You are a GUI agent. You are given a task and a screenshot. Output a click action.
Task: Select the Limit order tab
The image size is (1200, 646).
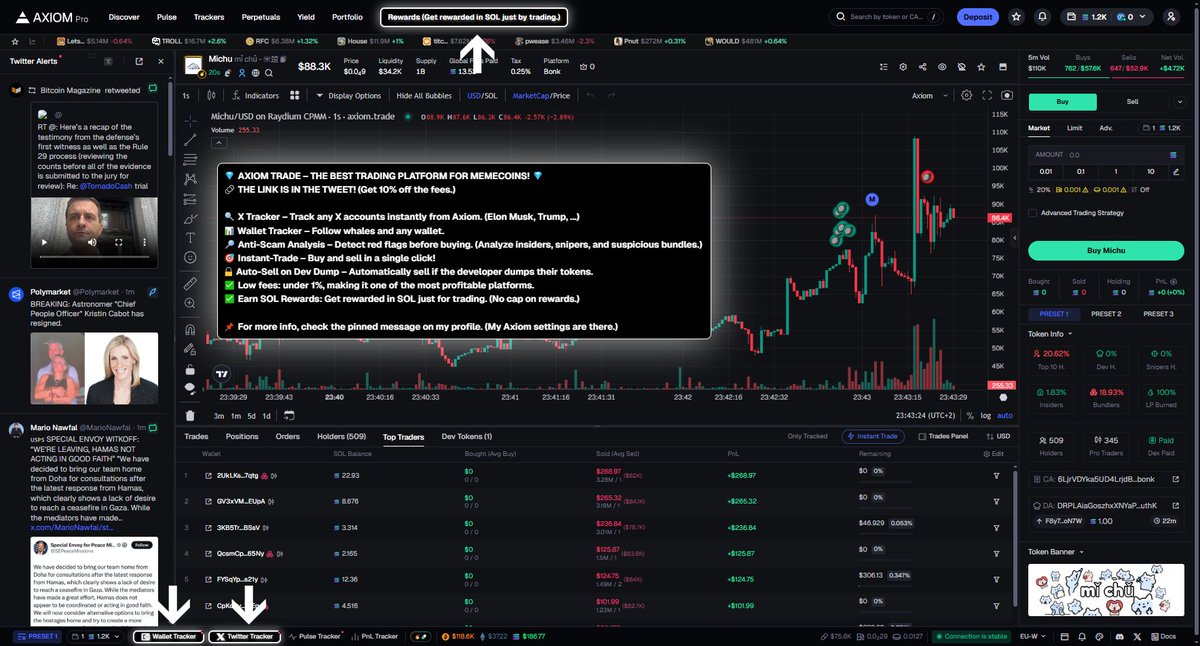click(x=1074, y=128)
